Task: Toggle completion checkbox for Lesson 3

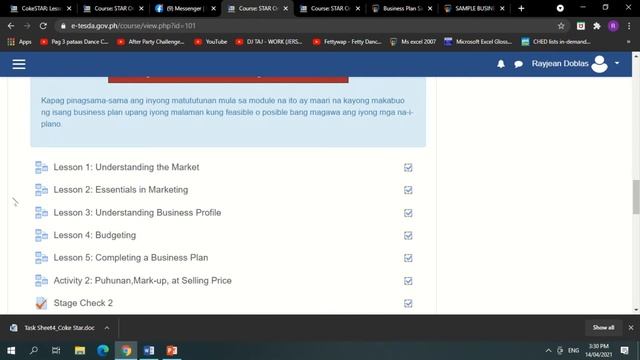Action: pos(408,213)
